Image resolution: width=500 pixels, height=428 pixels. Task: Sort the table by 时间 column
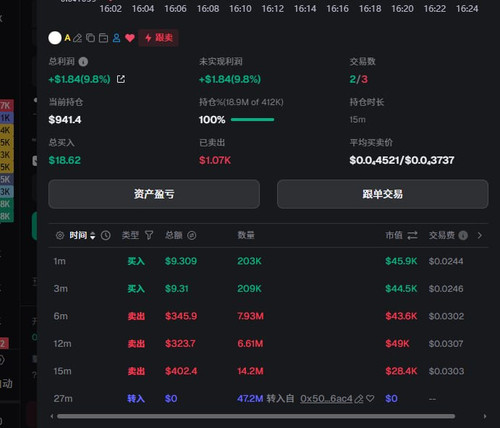pos(82,235)
